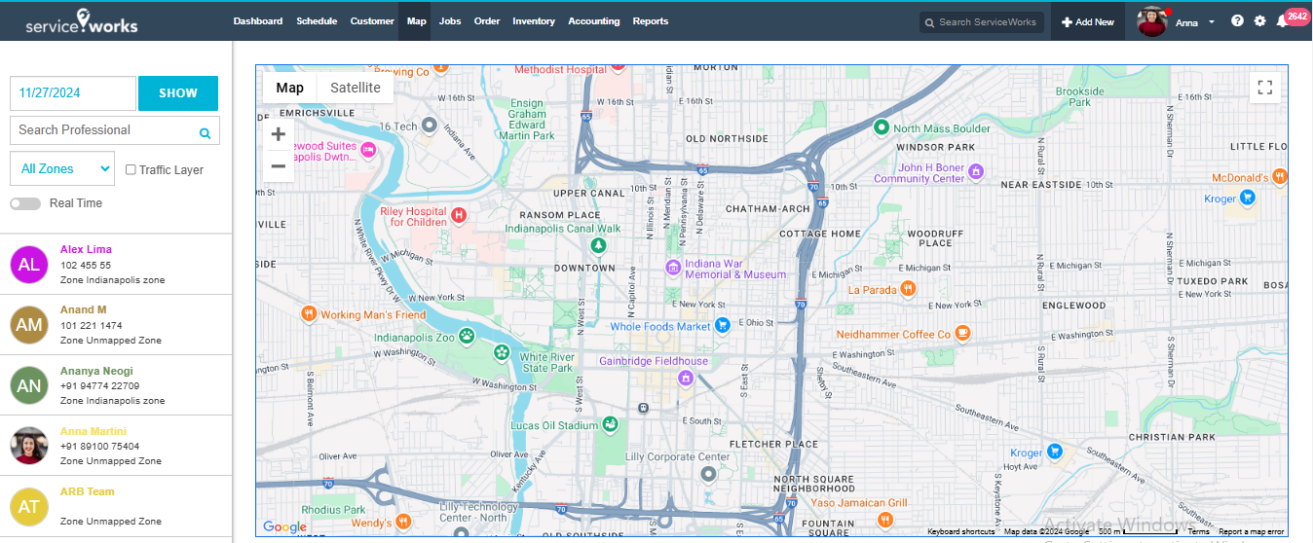Toggle the Real Time switch
The image size is (1313, 543).
click(26, 203)
